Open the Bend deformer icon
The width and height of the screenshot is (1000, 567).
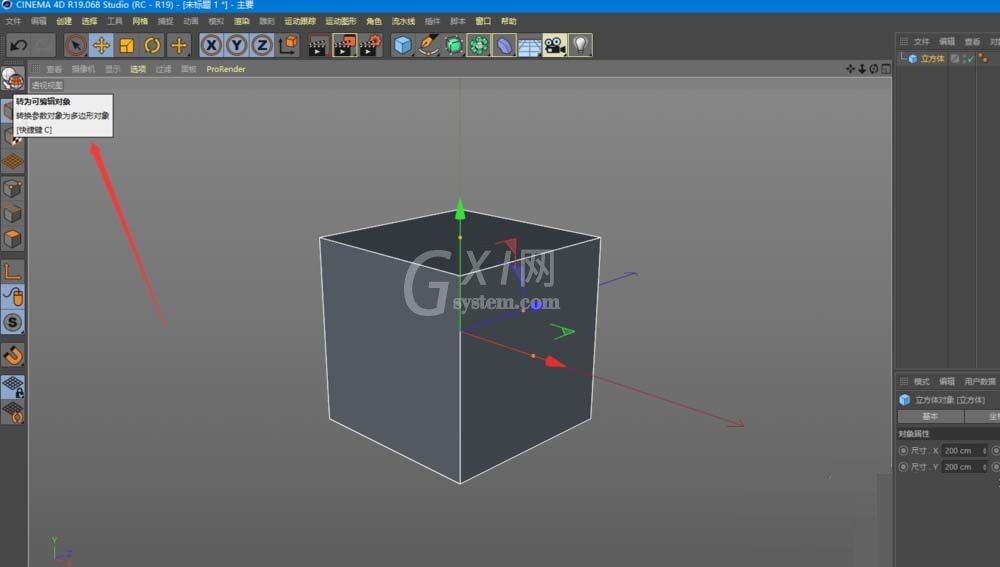pos(504,45)
